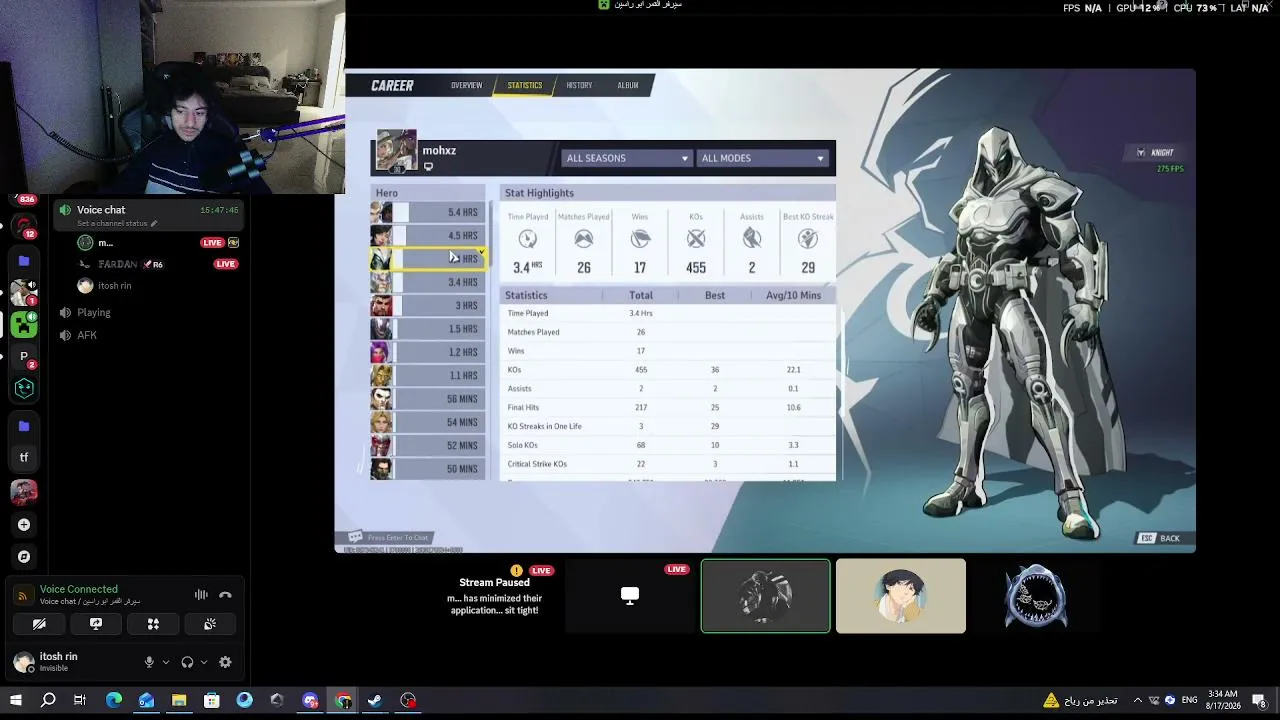Click the KOs row in Statistics table
This screenshot has width=1280, height=720.
click(667, 370)
